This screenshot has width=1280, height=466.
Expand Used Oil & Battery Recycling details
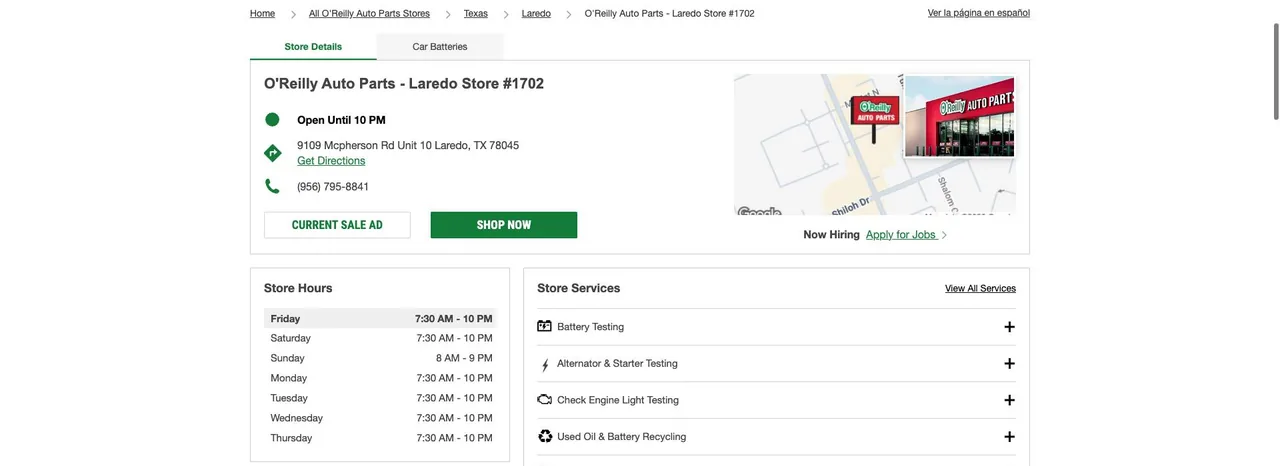[x=1009, y=437]
